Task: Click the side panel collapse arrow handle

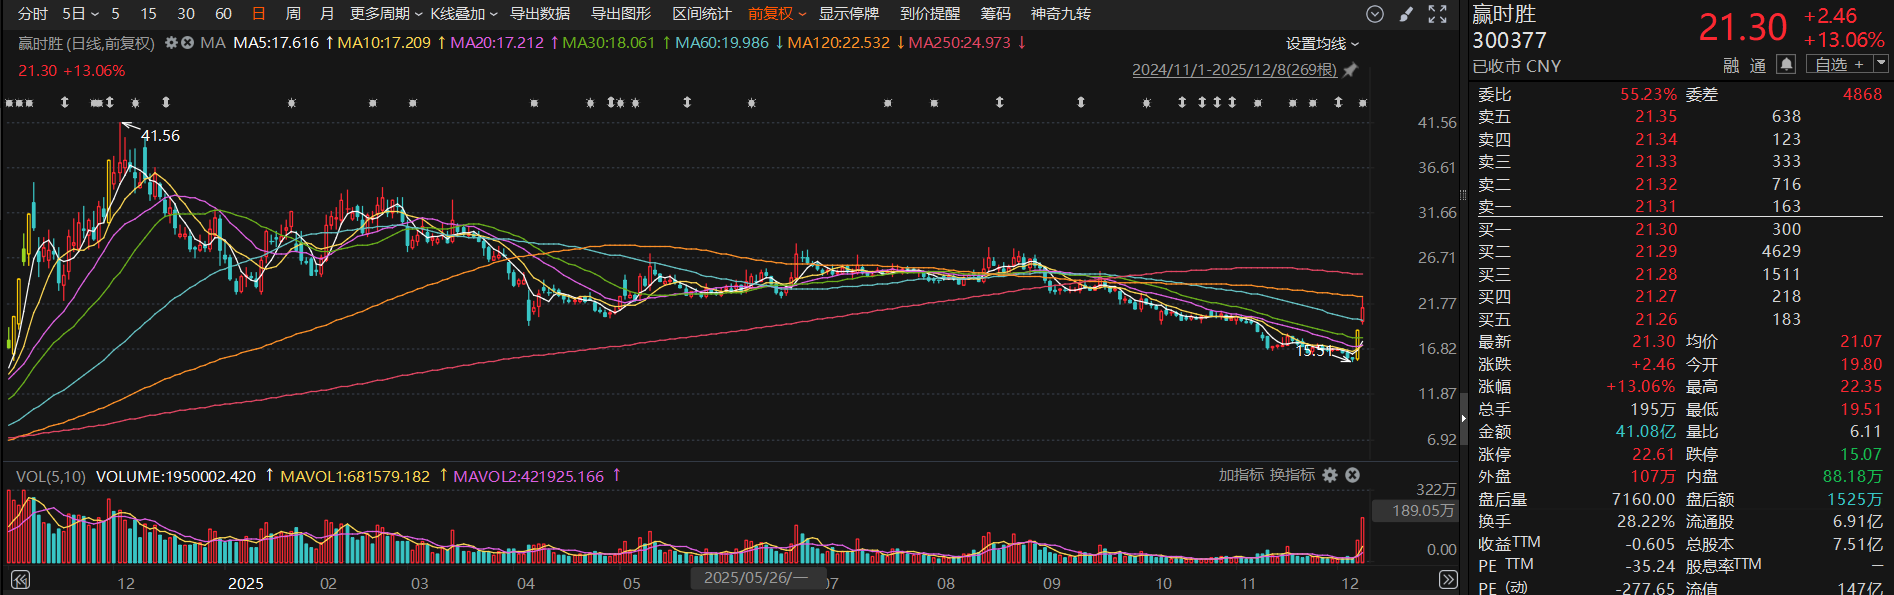Action: pos(1463,418)
